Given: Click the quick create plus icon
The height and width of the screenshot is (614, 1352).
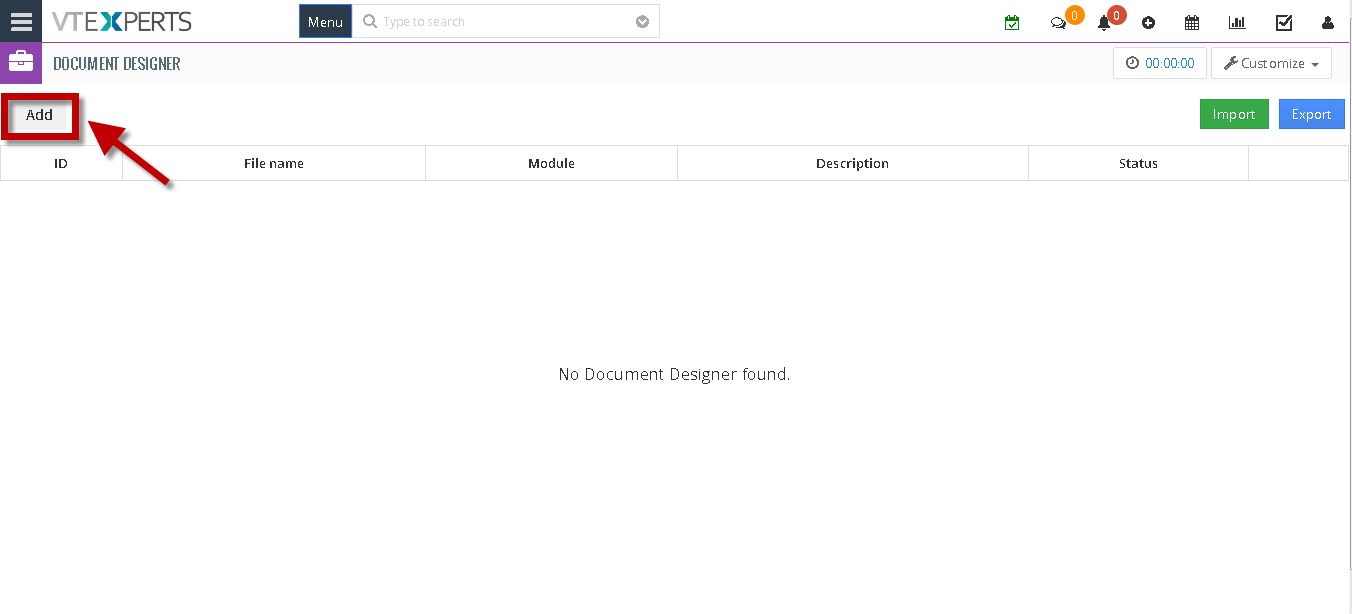Looking at the screenshot, I should [x=1148, y=23].
